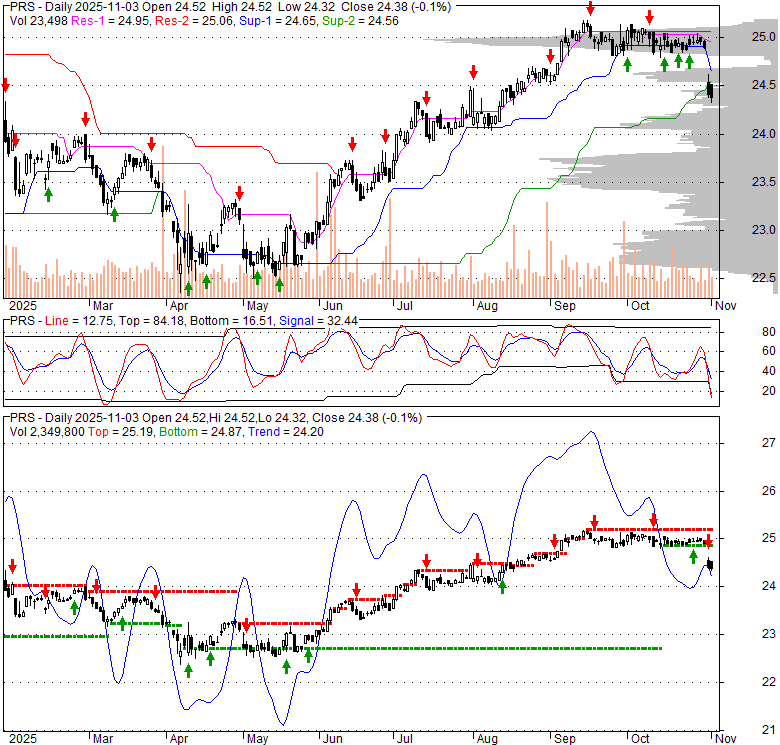Viewport: 780px width, 745px height.
Task: Click Jun on the top chart's date axis
Action: coord(332,306)
